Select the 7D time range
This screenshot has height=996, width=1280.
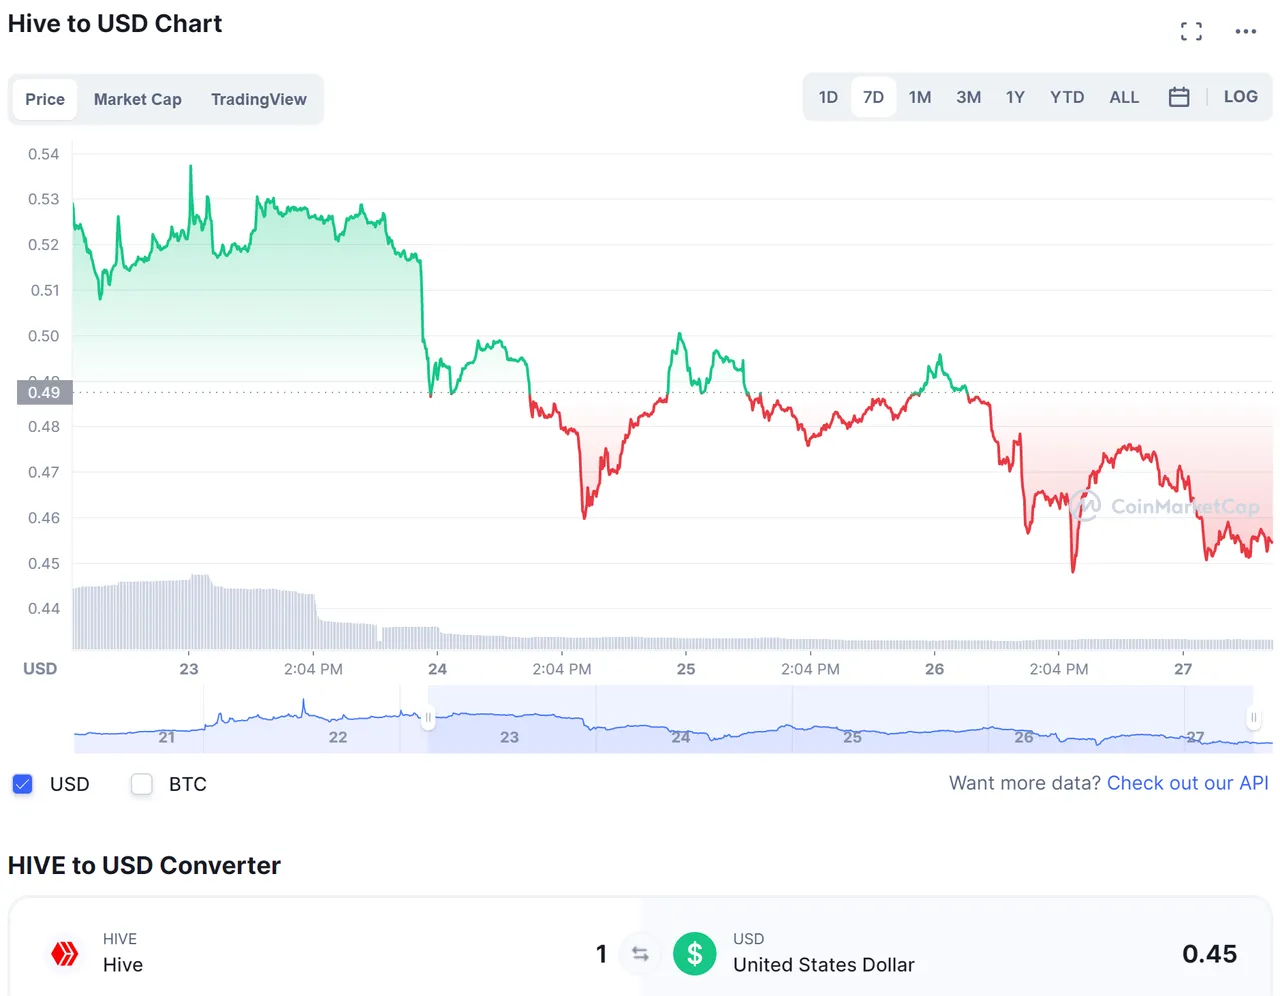pyautogui.click(x=873, y=97)
